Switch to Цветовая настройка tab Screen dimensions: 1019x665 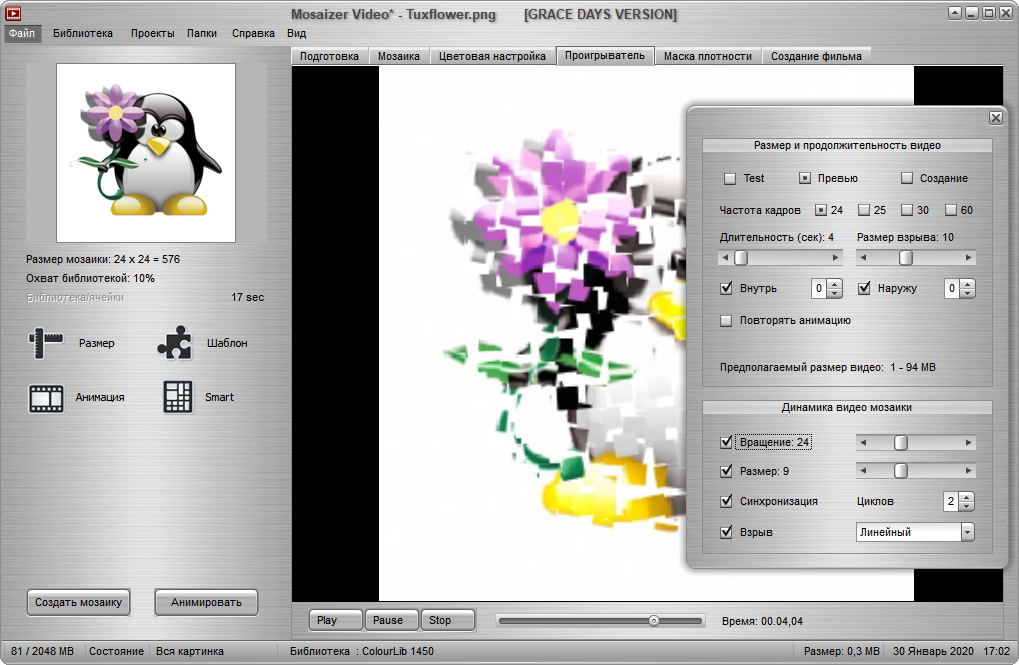(492, 57)
